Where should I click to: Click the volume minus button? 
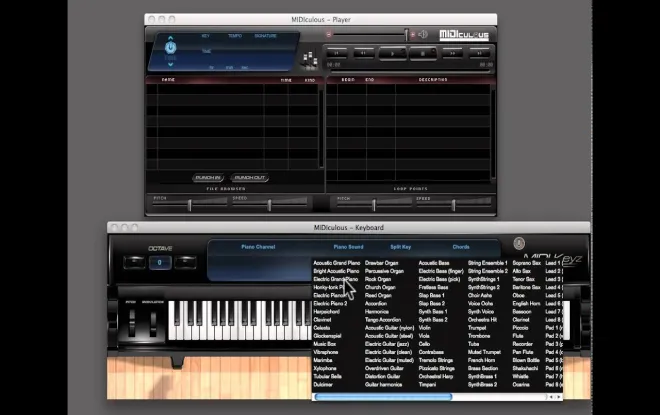pyautogui.click(x=329, y=35)
